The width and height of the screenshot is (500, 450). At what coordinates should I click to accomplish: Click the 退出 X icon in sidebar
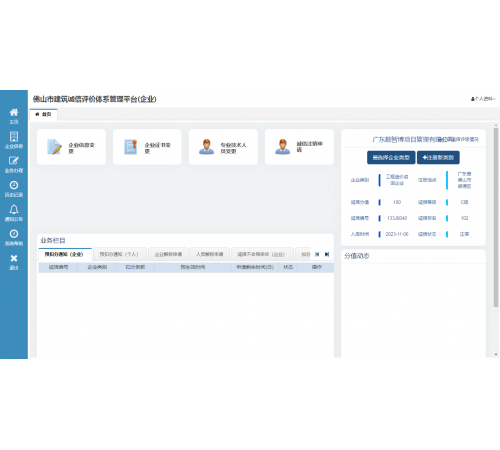point(14,262)
